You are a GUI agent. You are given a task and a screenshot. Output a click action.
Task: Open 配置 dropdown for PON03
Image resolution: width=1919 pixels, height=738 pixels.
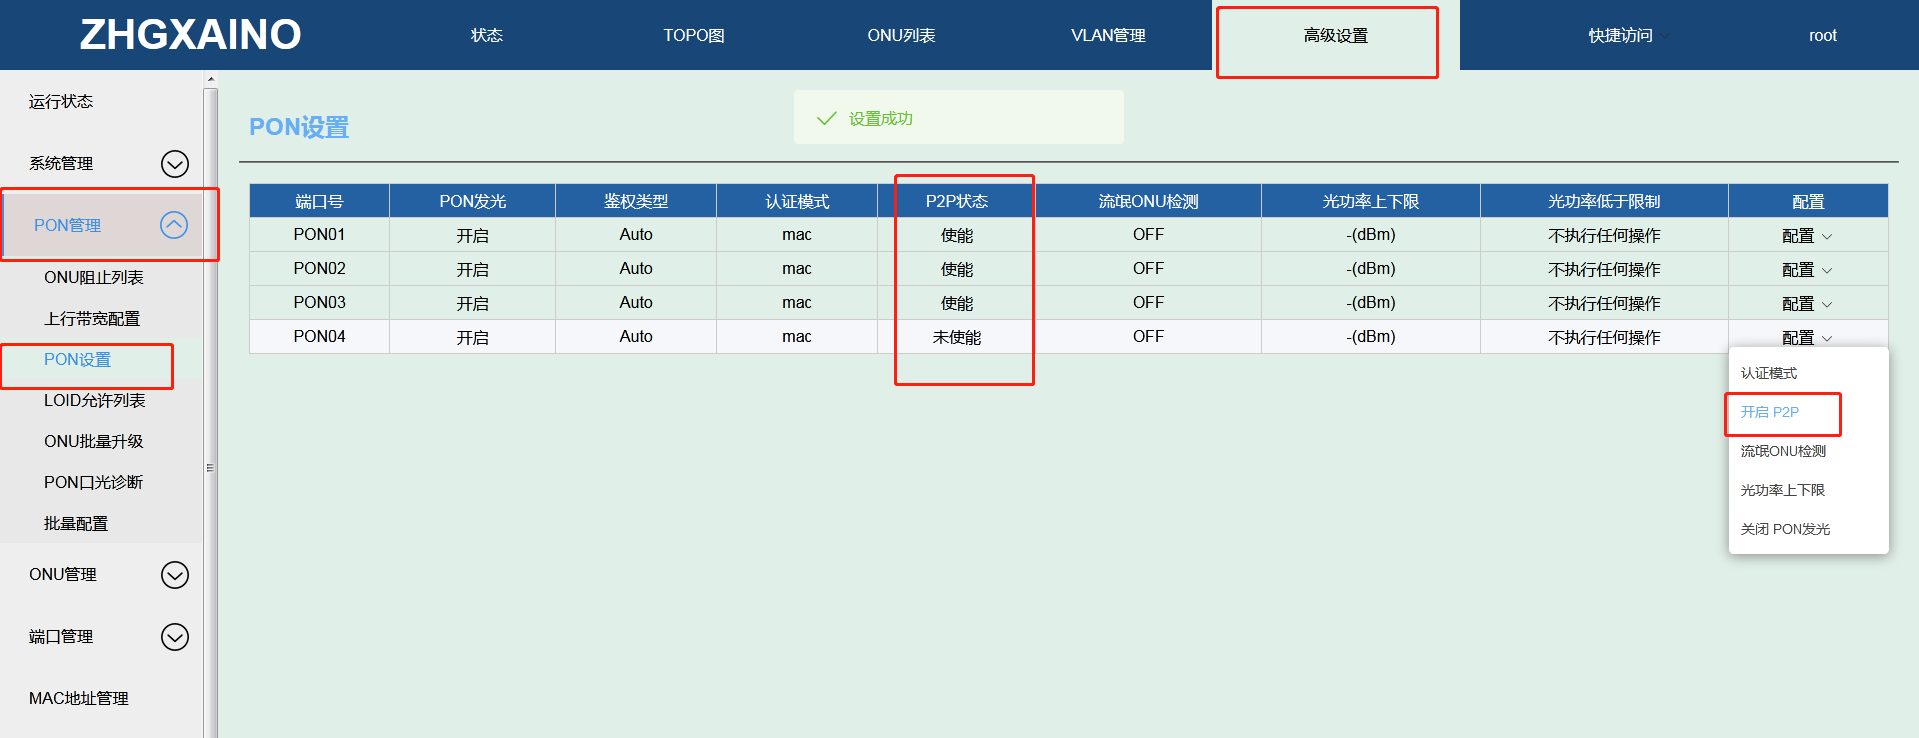[1806, 304]
